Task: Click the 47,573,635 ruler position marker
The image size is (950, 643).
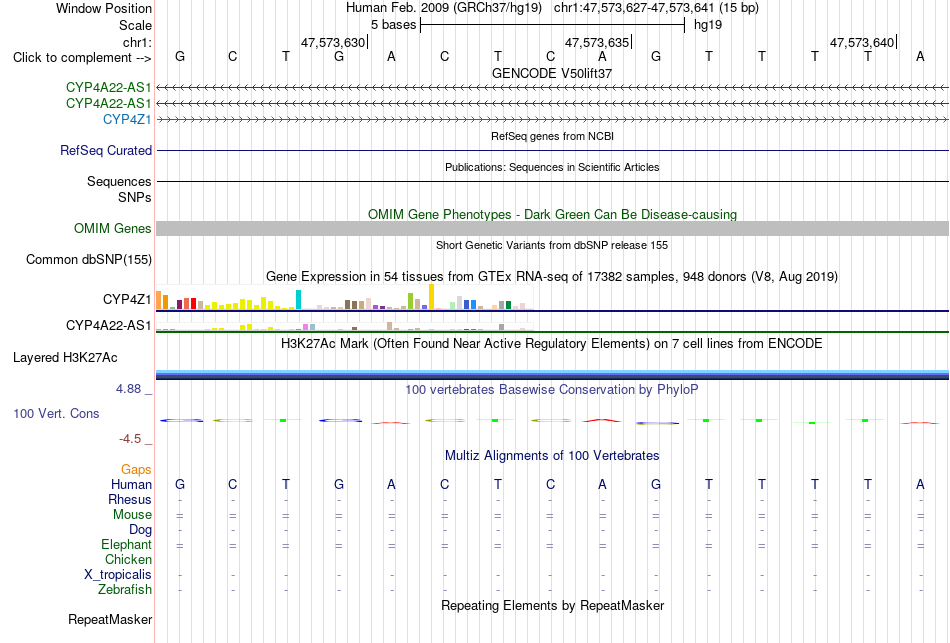Action: (x=598, y=42)
